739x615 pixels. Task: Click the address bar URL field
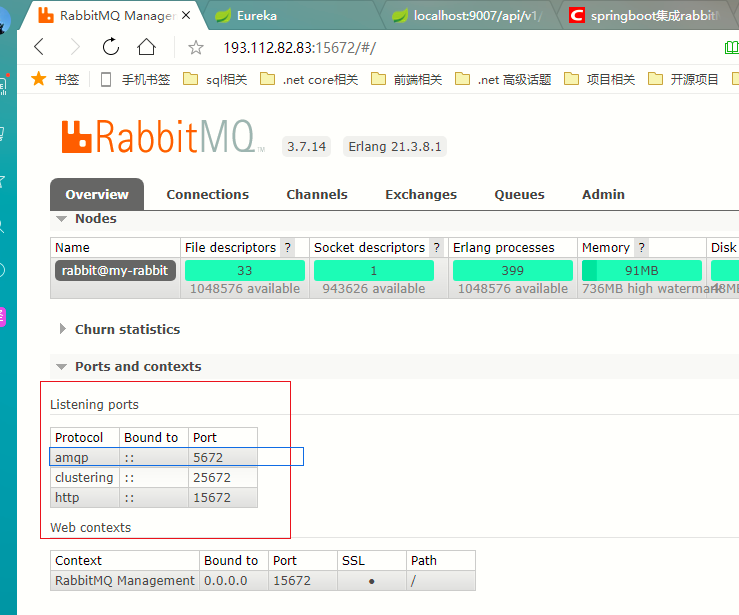299,48
